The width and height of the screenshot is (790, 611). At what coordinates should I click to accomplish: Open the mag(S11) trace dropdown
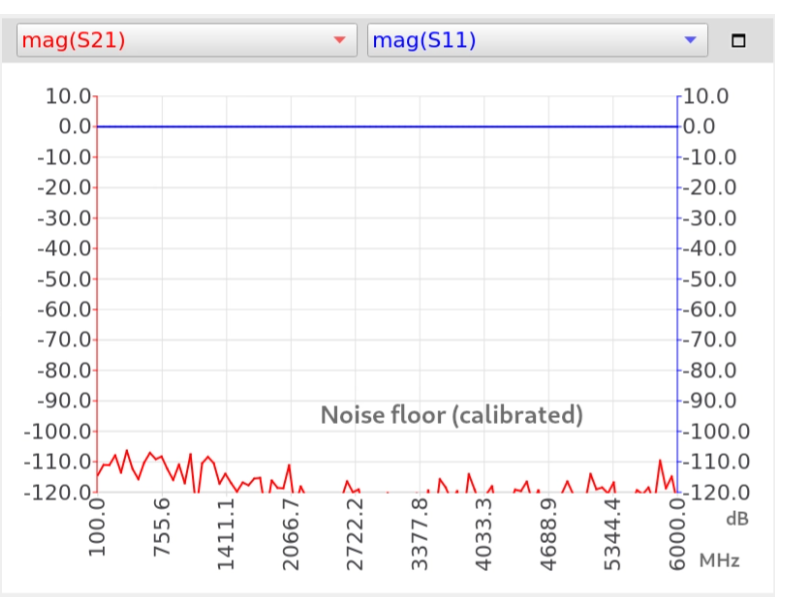pyautogui.click(x=537, y=41)
